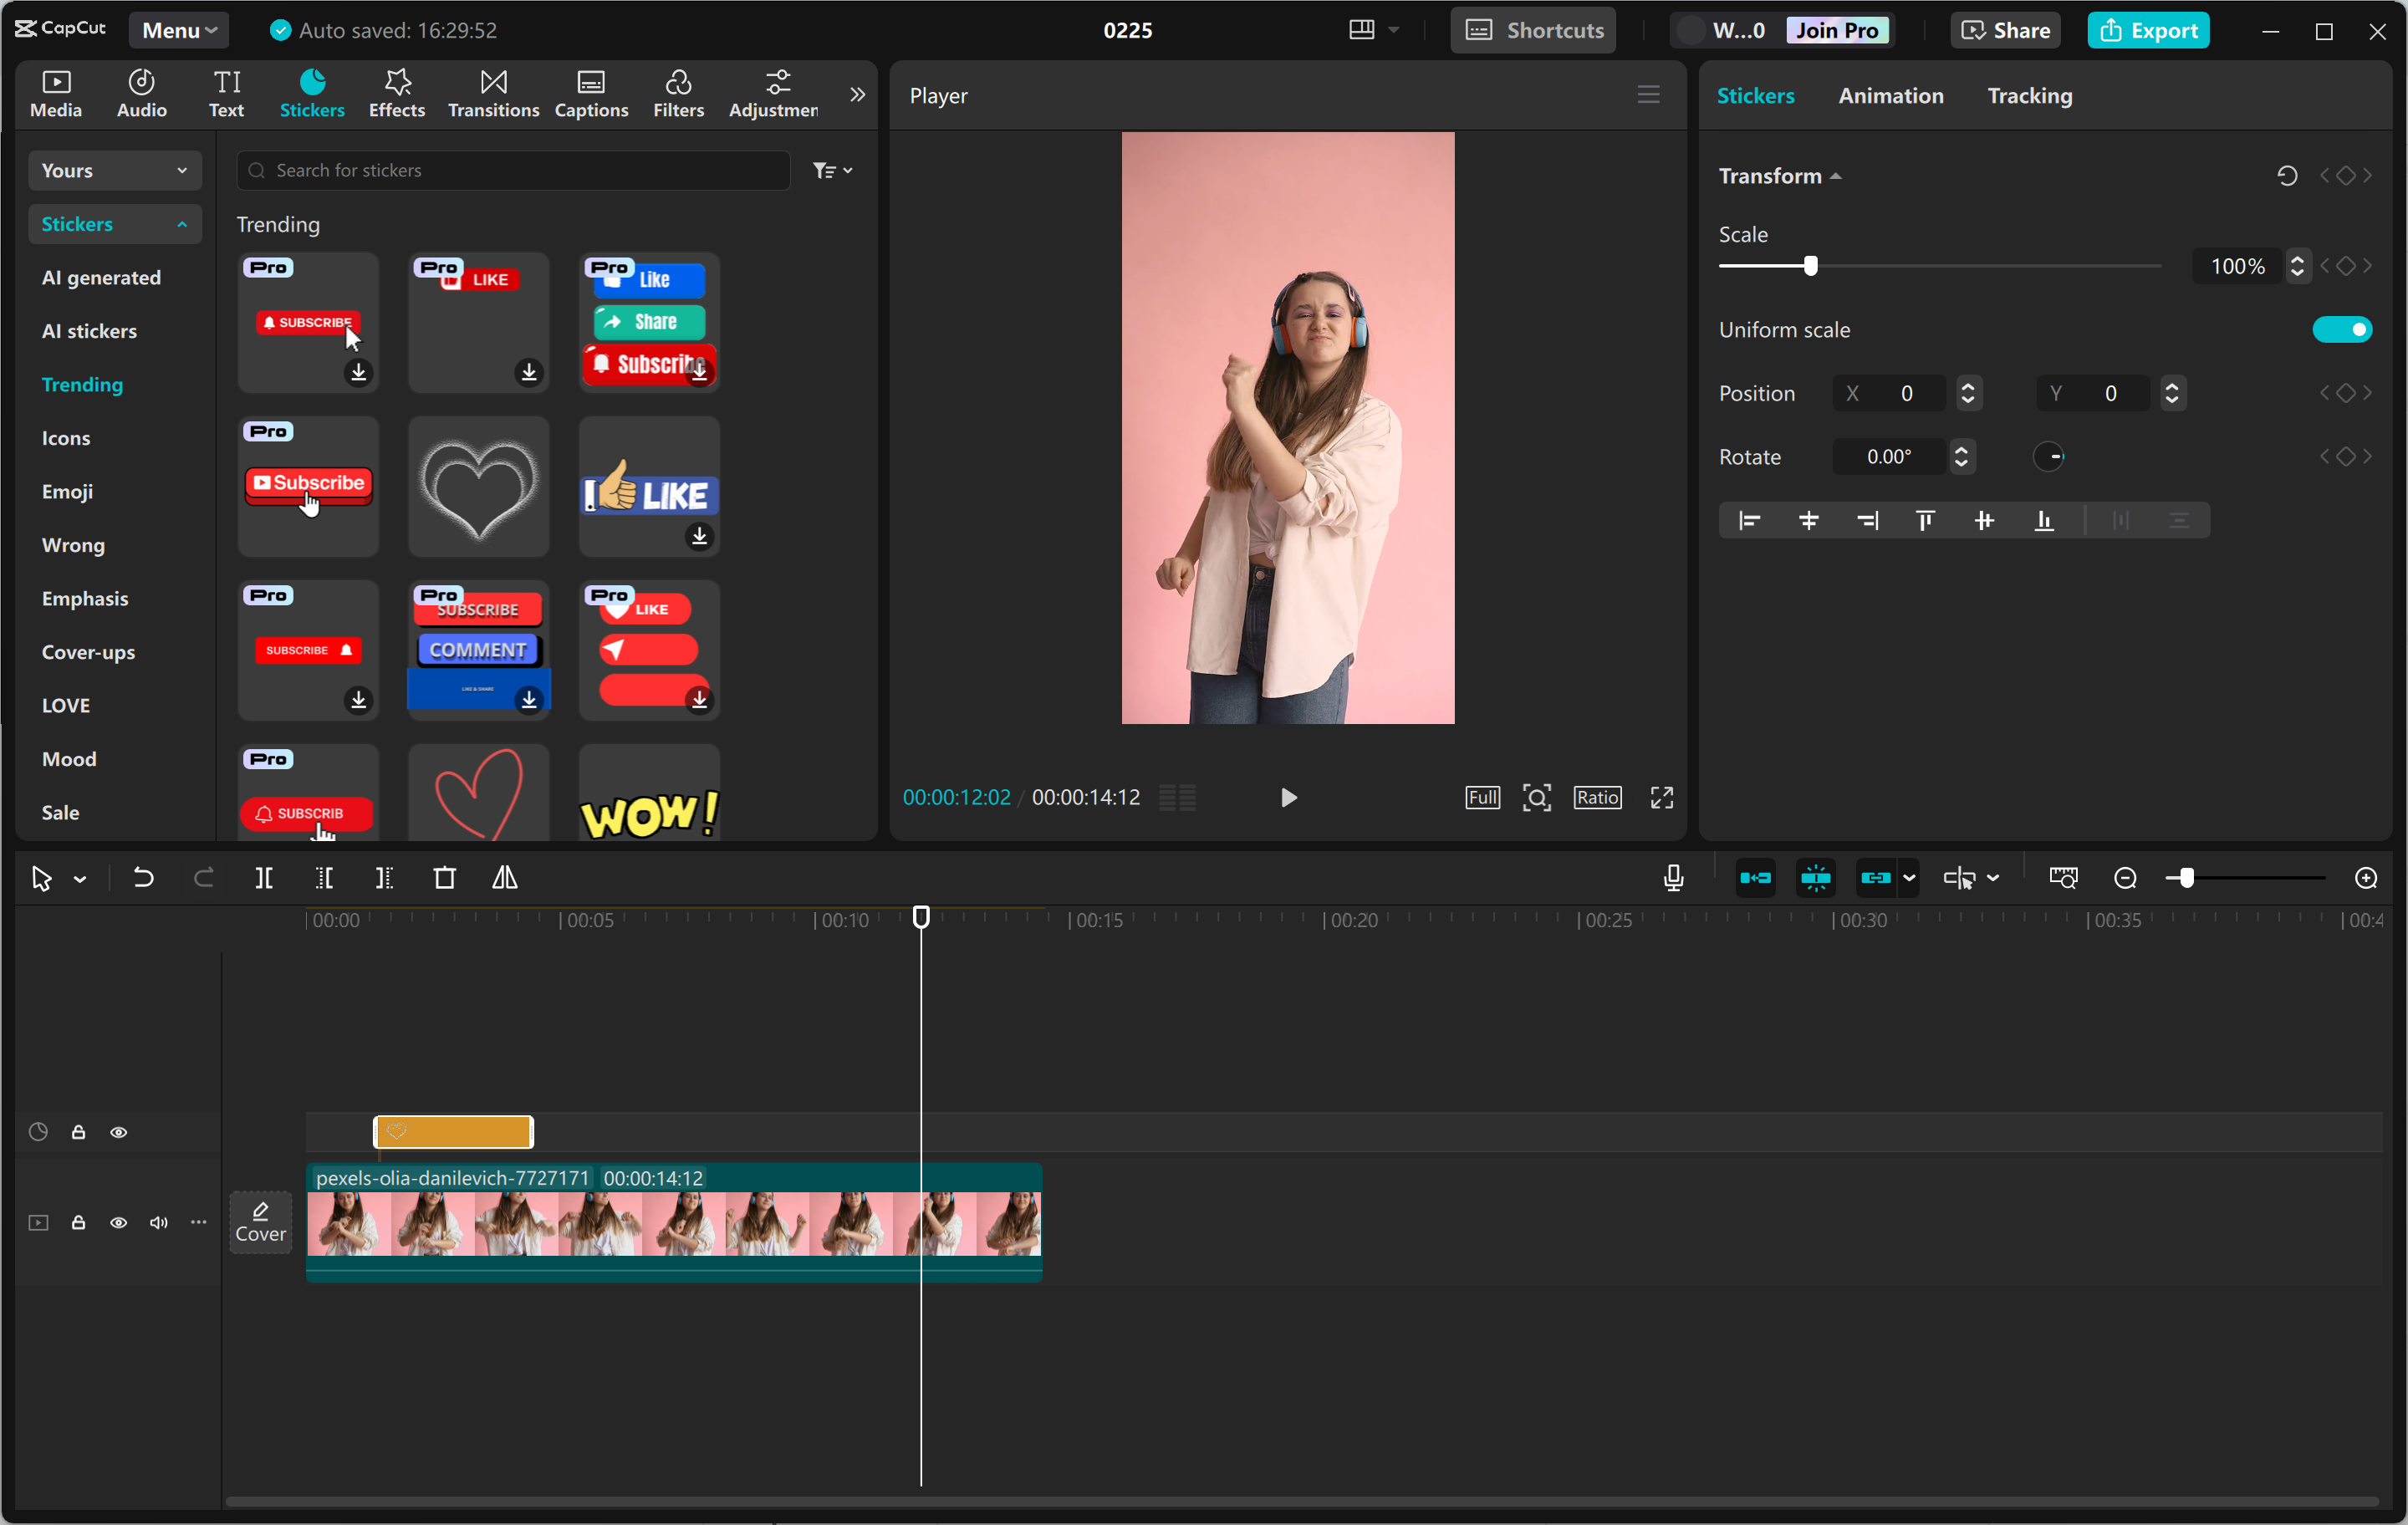2408x1525 pixels.
Task: Click the voiceover microphone icon
Action: (x=1673, y=878)
